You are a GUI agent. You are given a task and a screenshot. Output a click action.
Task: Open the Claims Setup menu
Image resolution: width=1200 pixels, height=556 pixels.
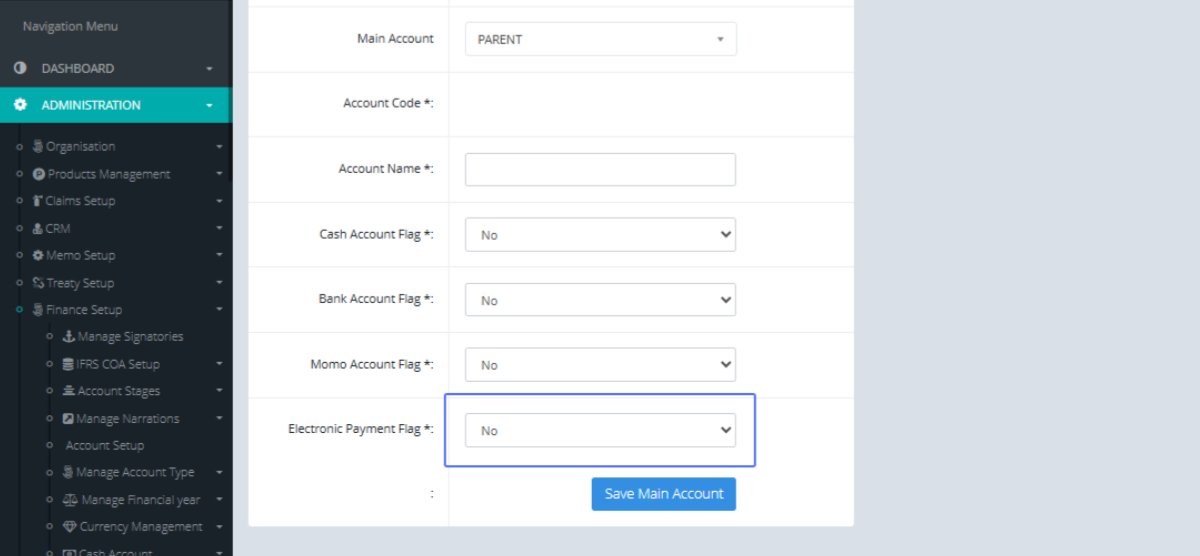80,201
